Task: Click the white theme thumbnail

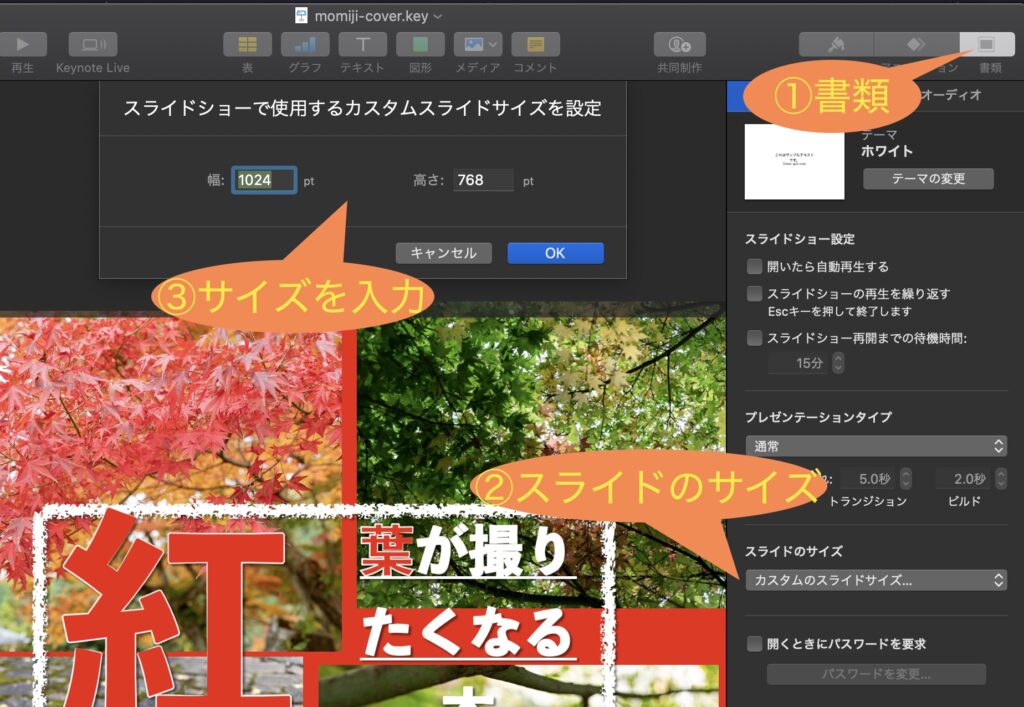Action: pyautogui.click(x=794, y=162)
